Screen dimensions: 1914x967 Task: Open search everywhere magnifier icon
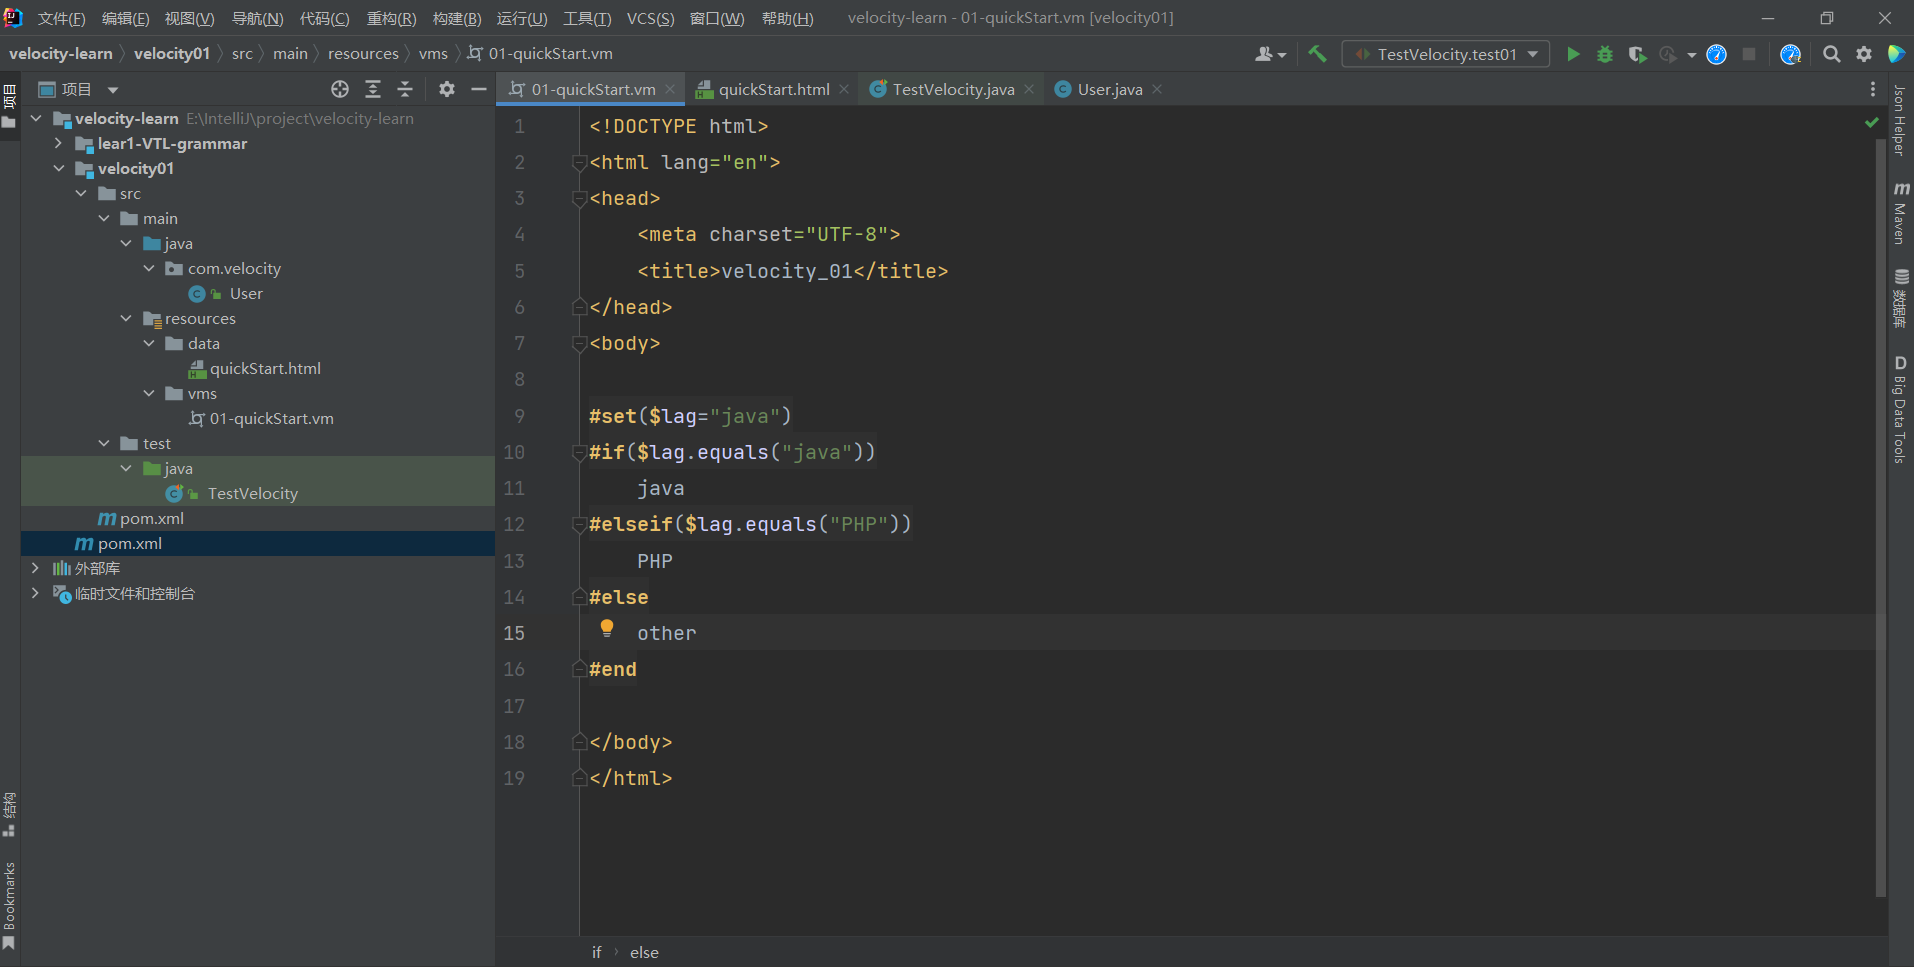(x=1832, y=54)
